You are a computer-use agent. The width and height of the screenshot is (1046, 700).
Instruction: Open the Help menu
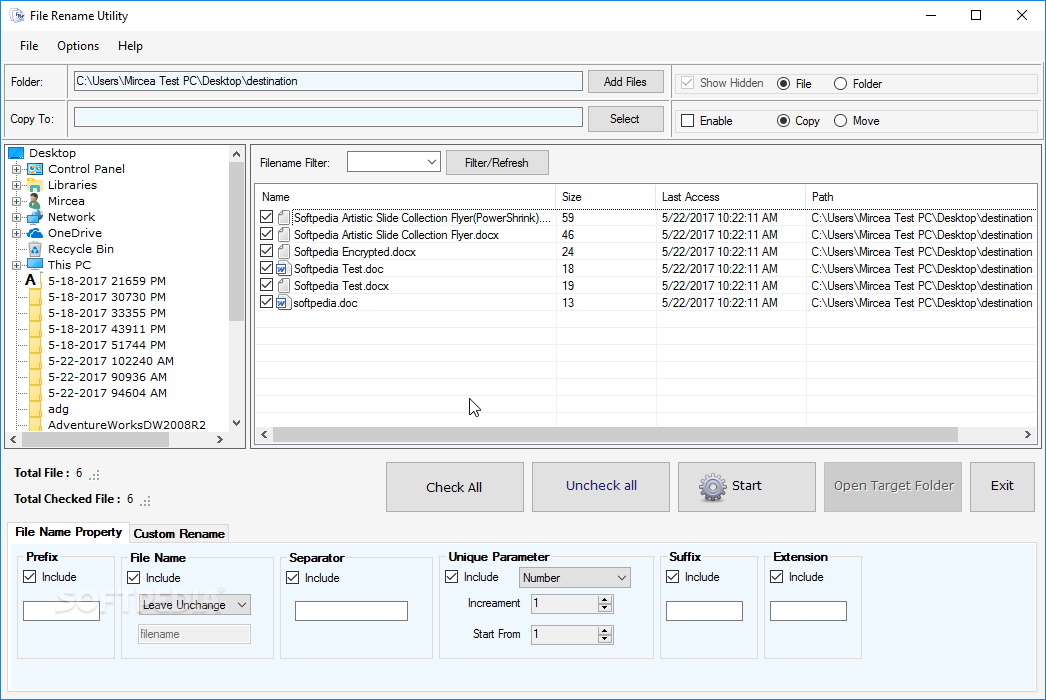130,45
